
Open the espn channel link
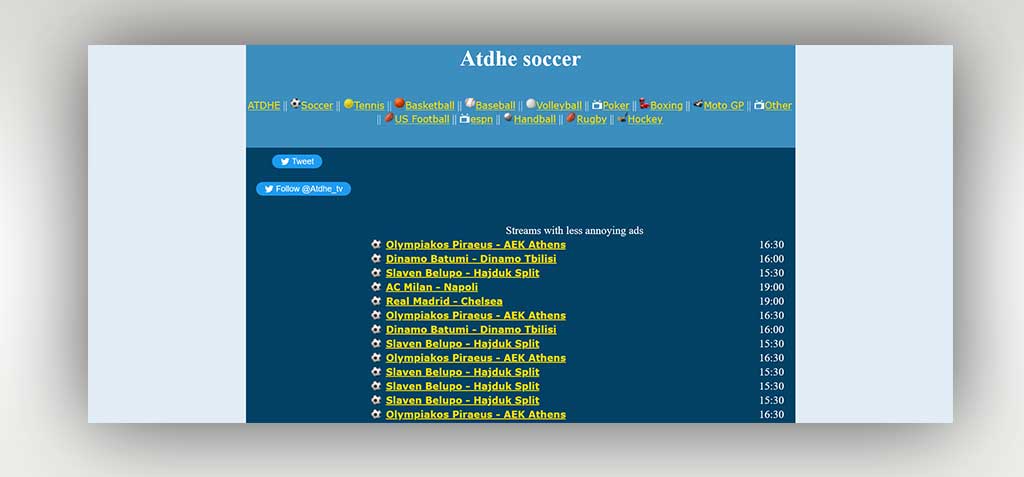pos(481,119)
